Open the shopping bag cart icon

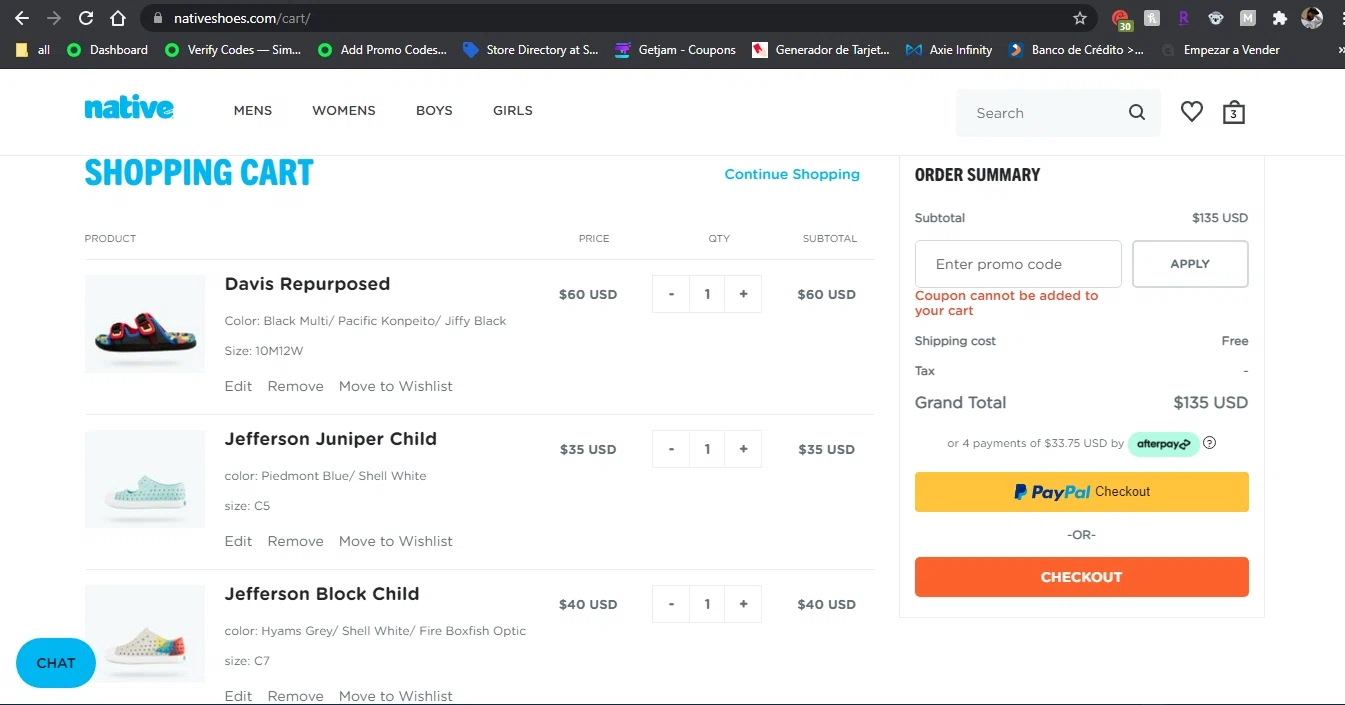pos(1233,113)
